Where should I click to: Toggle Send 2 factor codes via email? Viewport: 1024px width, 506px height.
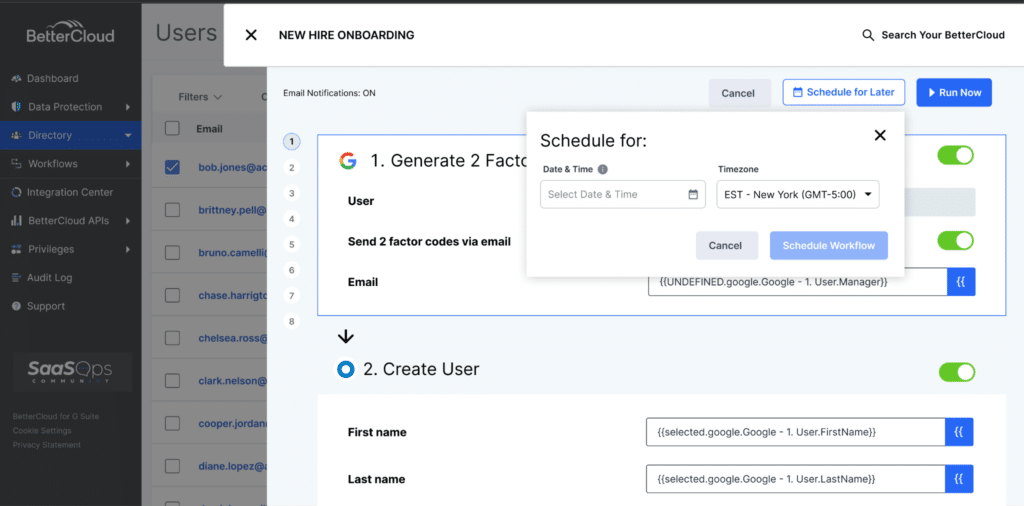(955, 240)
